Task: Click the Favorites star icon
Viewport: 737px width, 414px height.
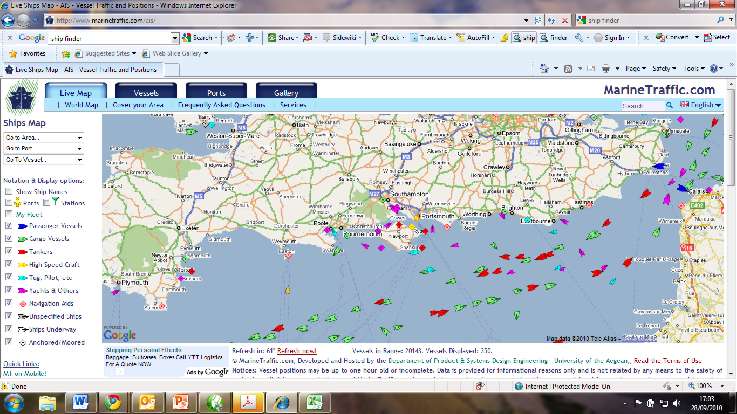Action: (15, 53)
